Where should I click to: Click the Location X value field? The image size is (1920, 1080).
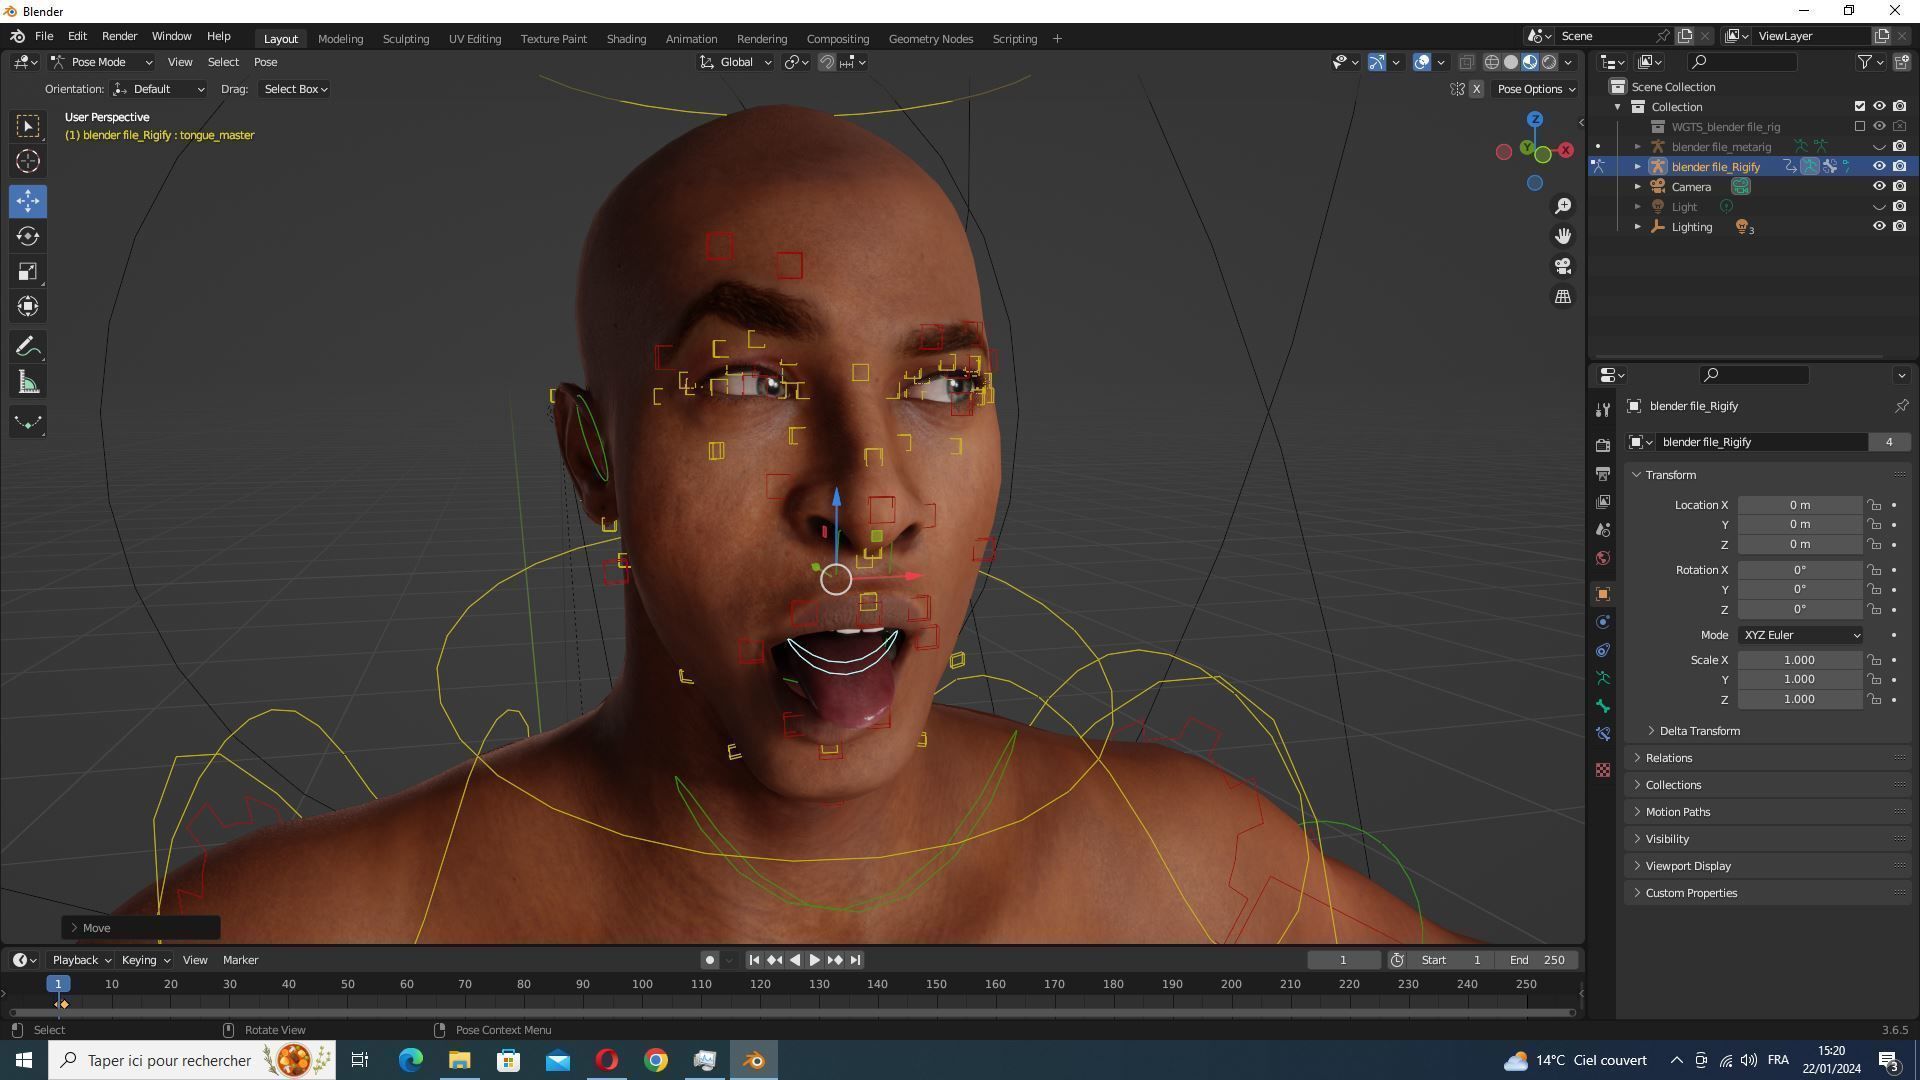click(x=1798, y=505)
